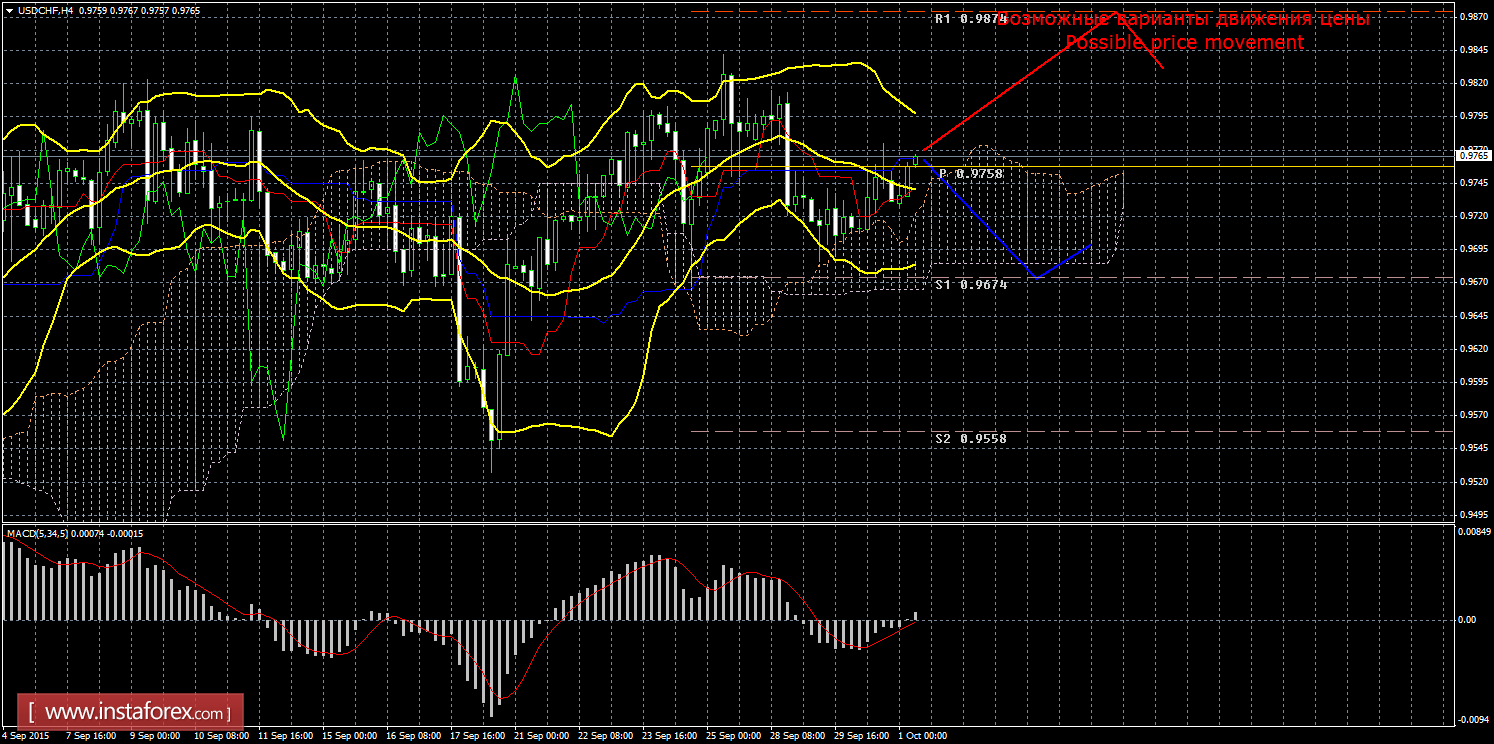Click the MACD(5,34,5) indicator label
1494x744 pixels.
click(x=38, y=534)
